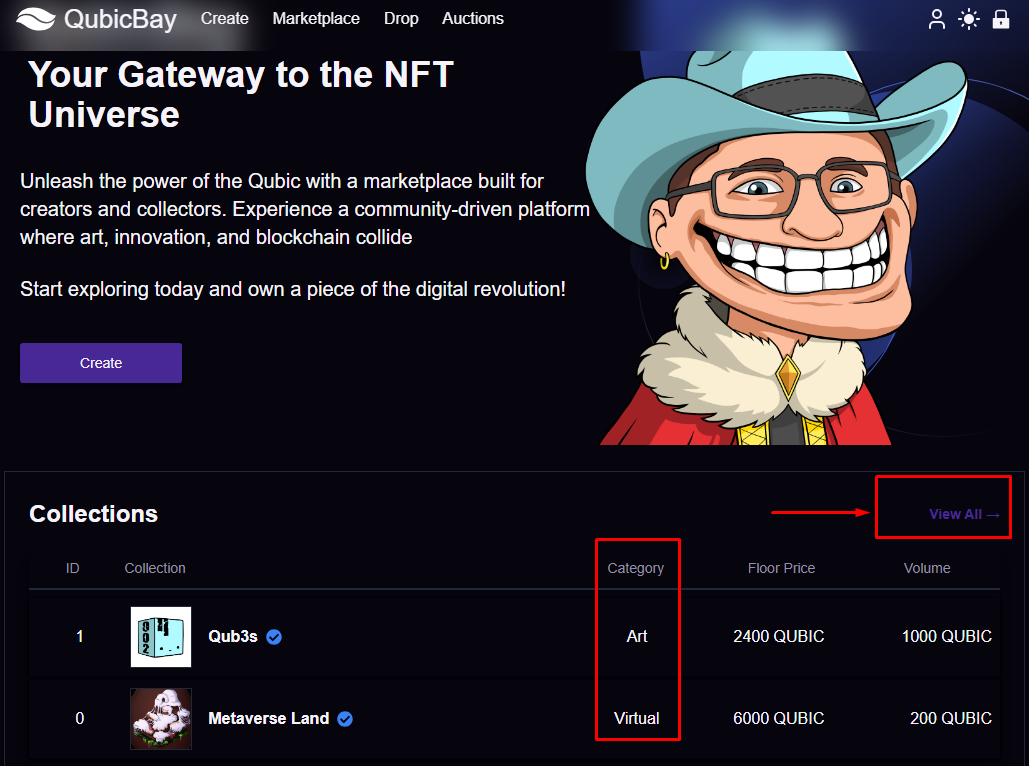Screen dimensions: 1029x766
Task: Click the verified badge next to Qub3s
Action: click(x=273, y=636)
